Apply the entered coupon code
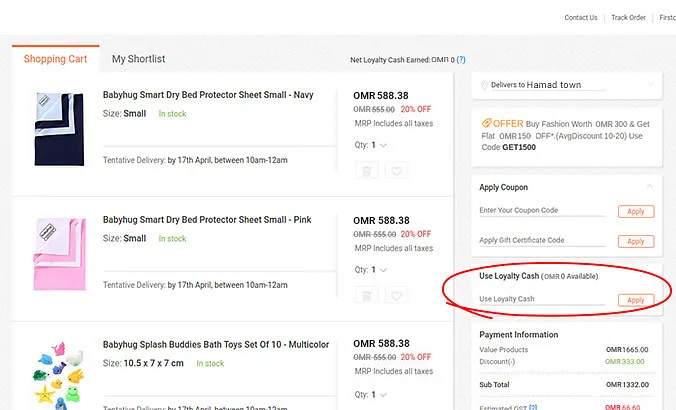The width and height of the screenshot is (676, 410). 636,211
